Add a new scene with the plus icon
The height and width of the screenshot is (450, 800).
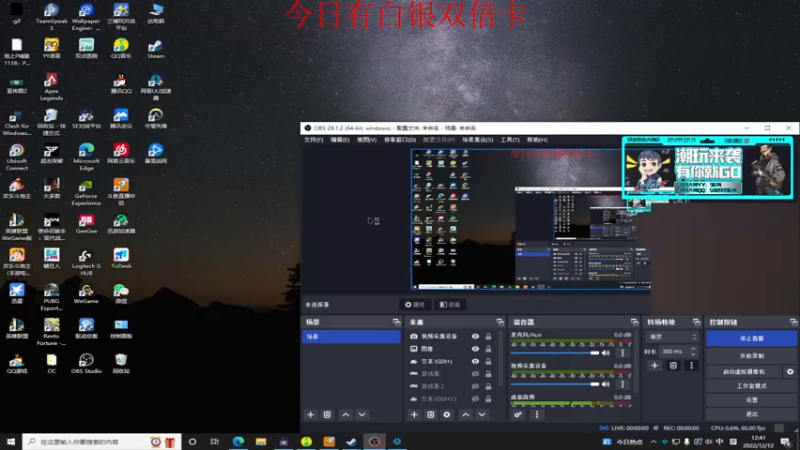pyautogui.click(x=310, y=415)
